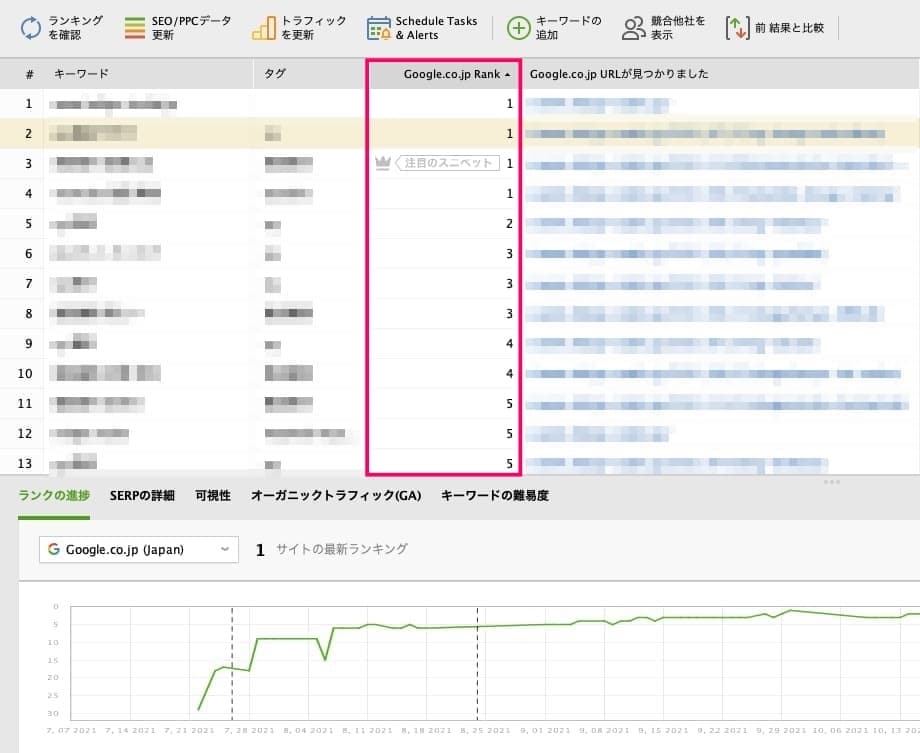The image size is (920, 753).
Task: Click the SEO/PPCデータ更新 bars icon
Action: click(x=134, y=28)
